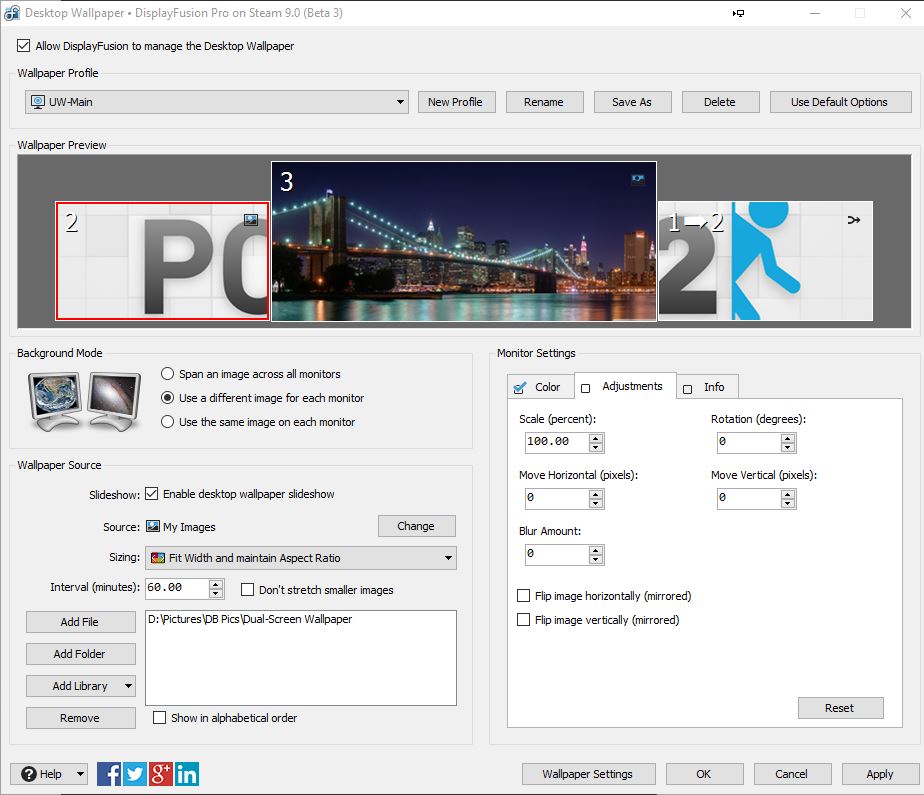This screenshot has height=795, width=924.
Task: Open the Google+ social icon
Action: point(161,773)
